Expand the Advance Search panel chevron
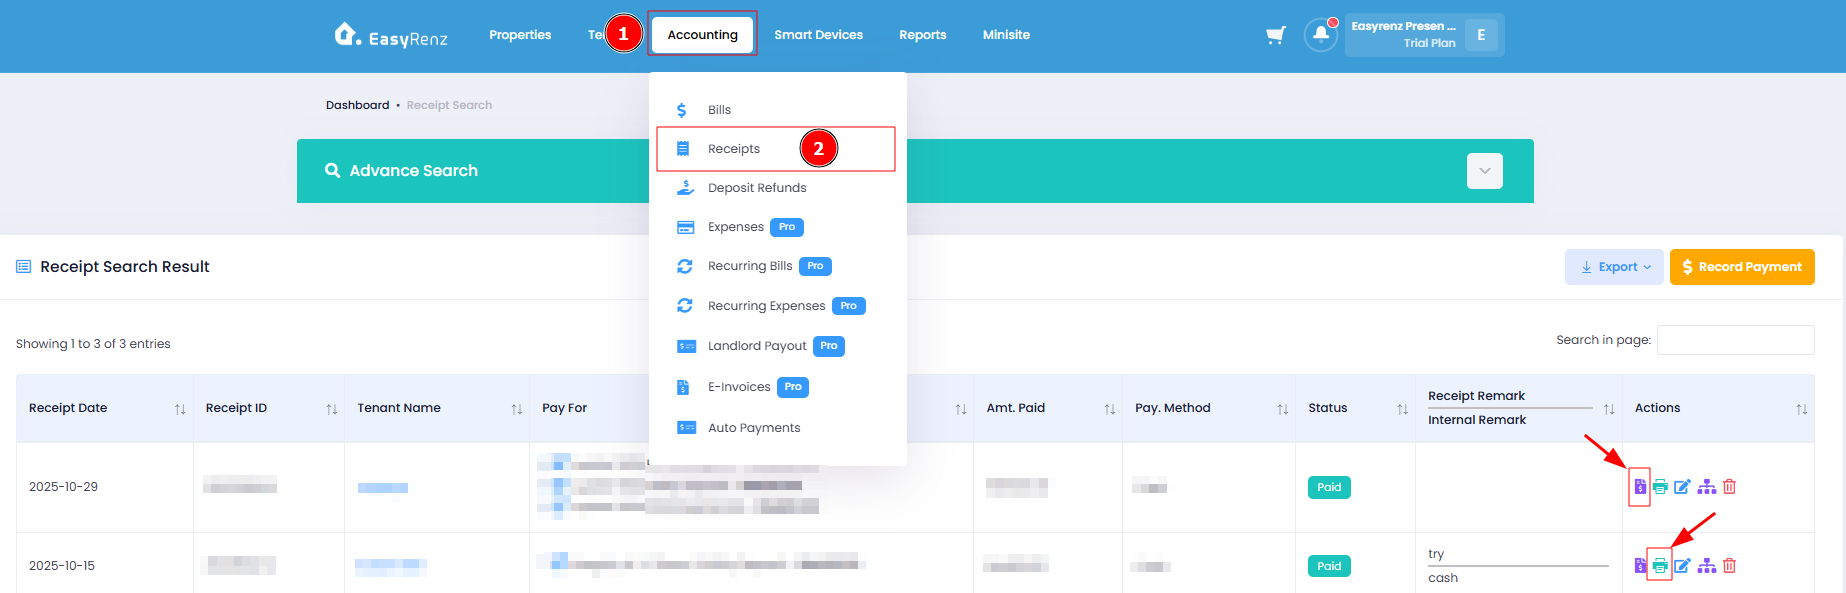Image resolution: width=1846 pixels, height=593 pixels. point(1485,171)
